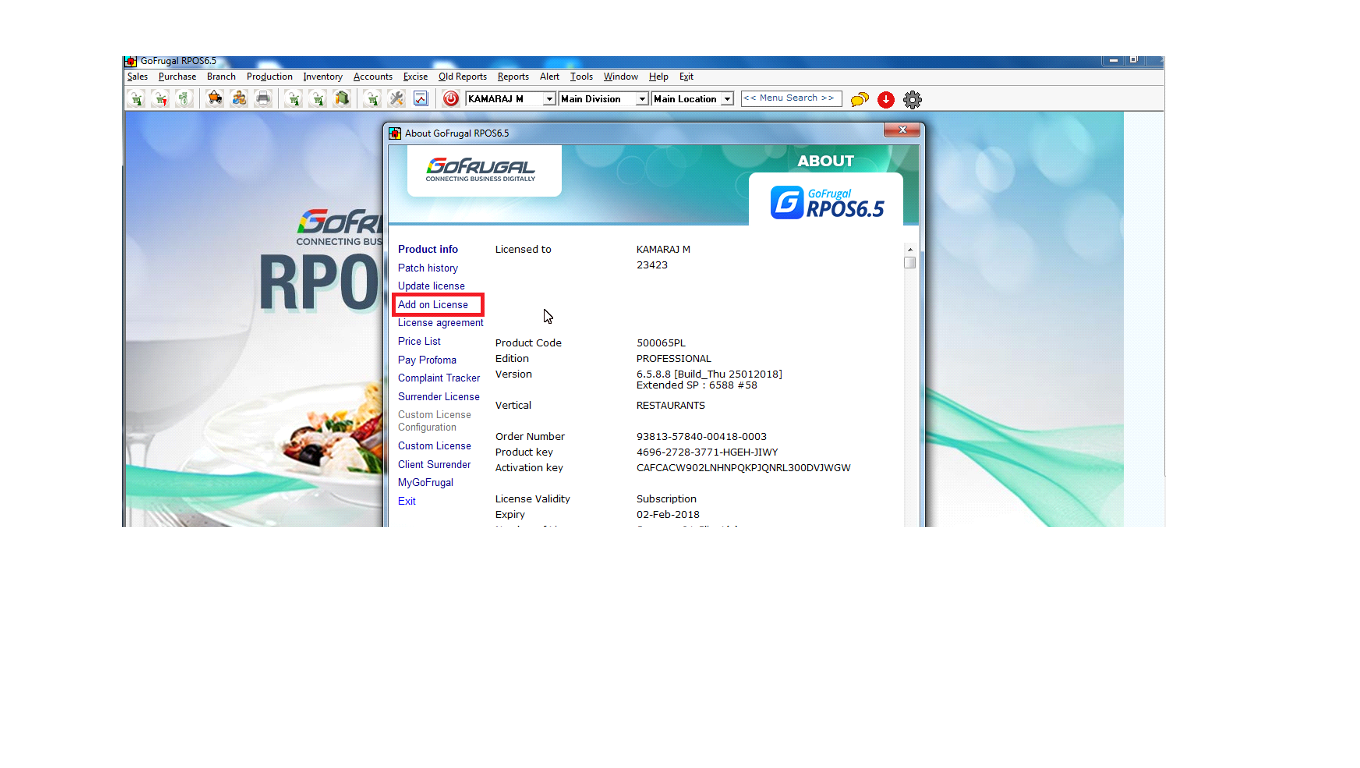Viewport: 1360px width, 768px height.
Task: Expand the KAMARAJ M user dropdown
Action: (549, 99)
